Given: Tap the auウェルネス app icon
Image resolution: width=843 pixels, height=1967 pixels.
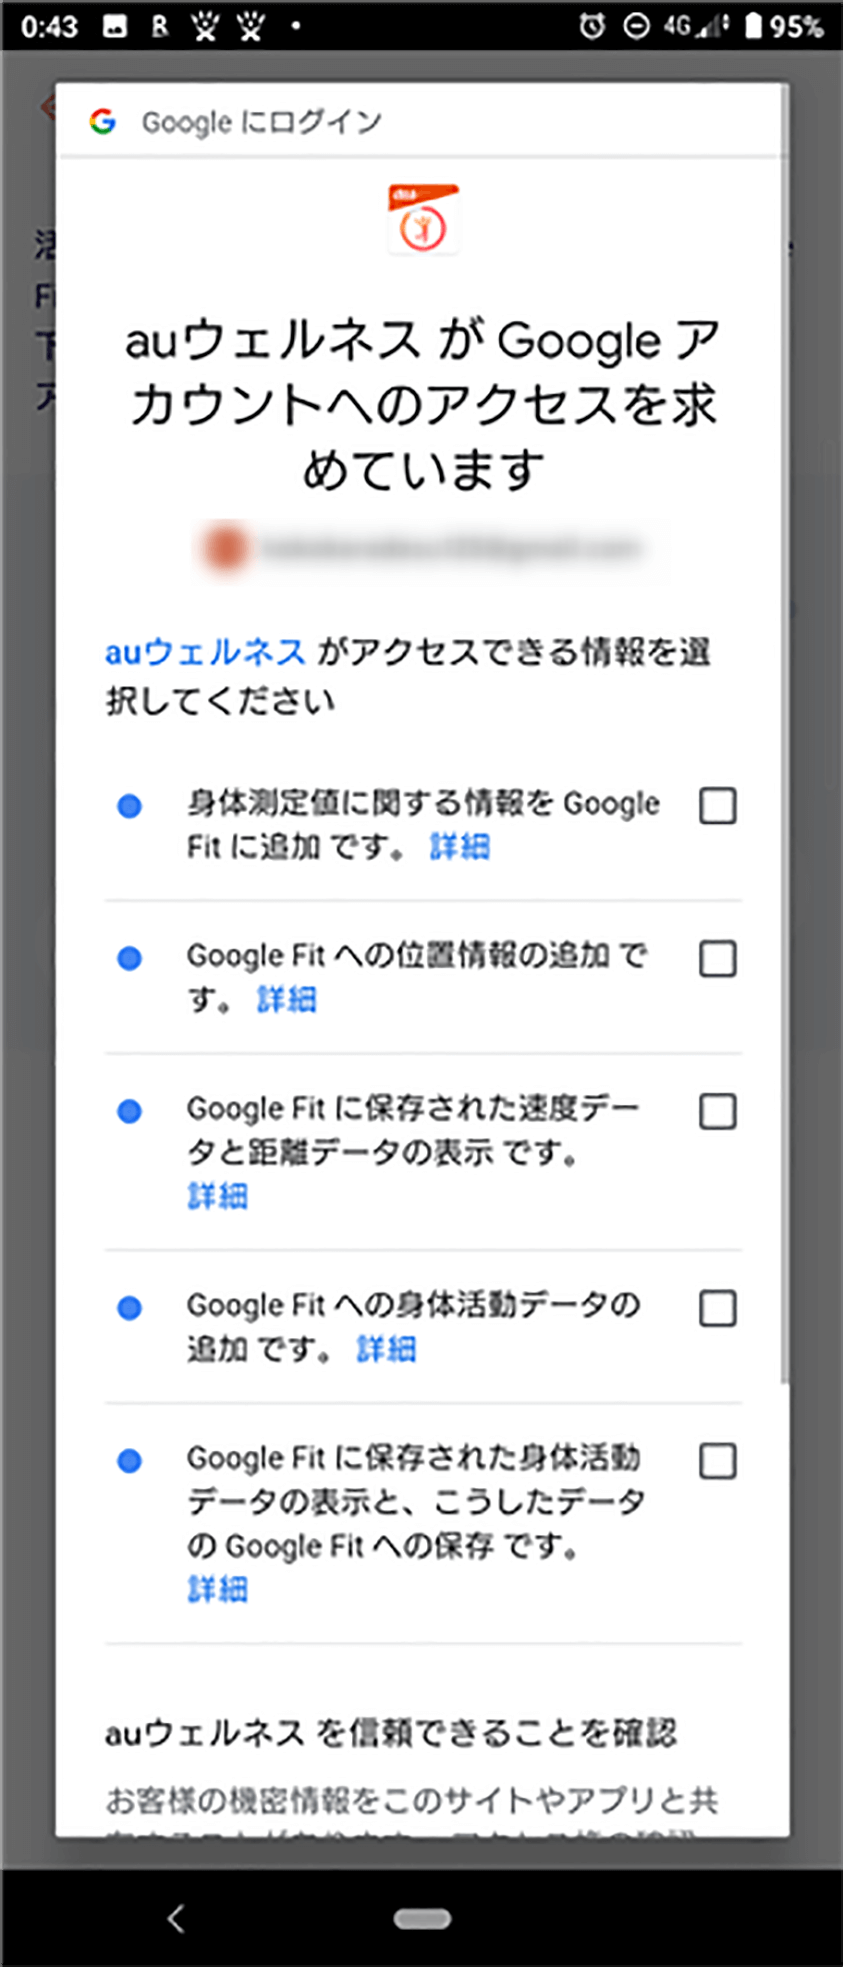Looking at the screenshot, I should pyautogui.click(x=423, y=218).
